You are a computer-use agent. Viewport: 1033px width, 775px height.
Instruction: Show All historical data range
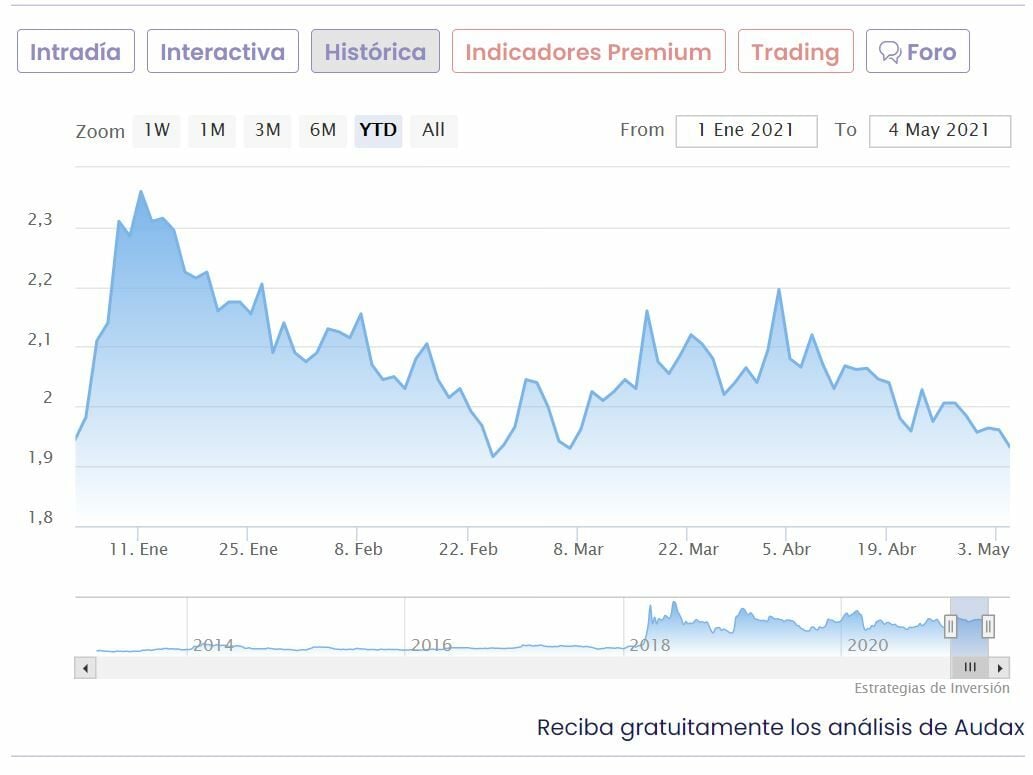[x=433, y=130]
